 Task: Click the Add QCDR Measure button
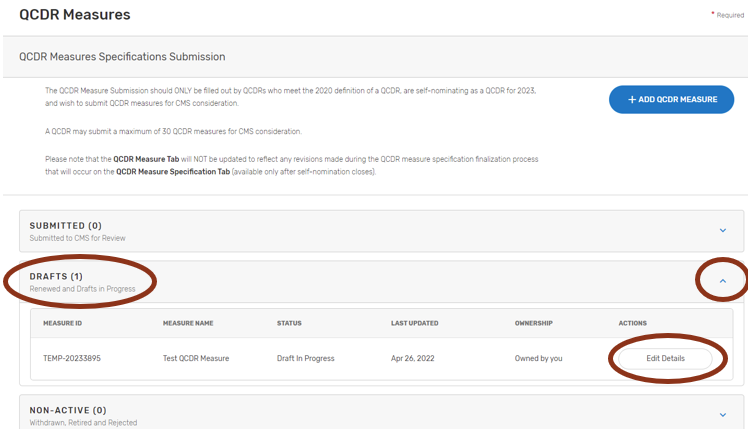(671, 99)
